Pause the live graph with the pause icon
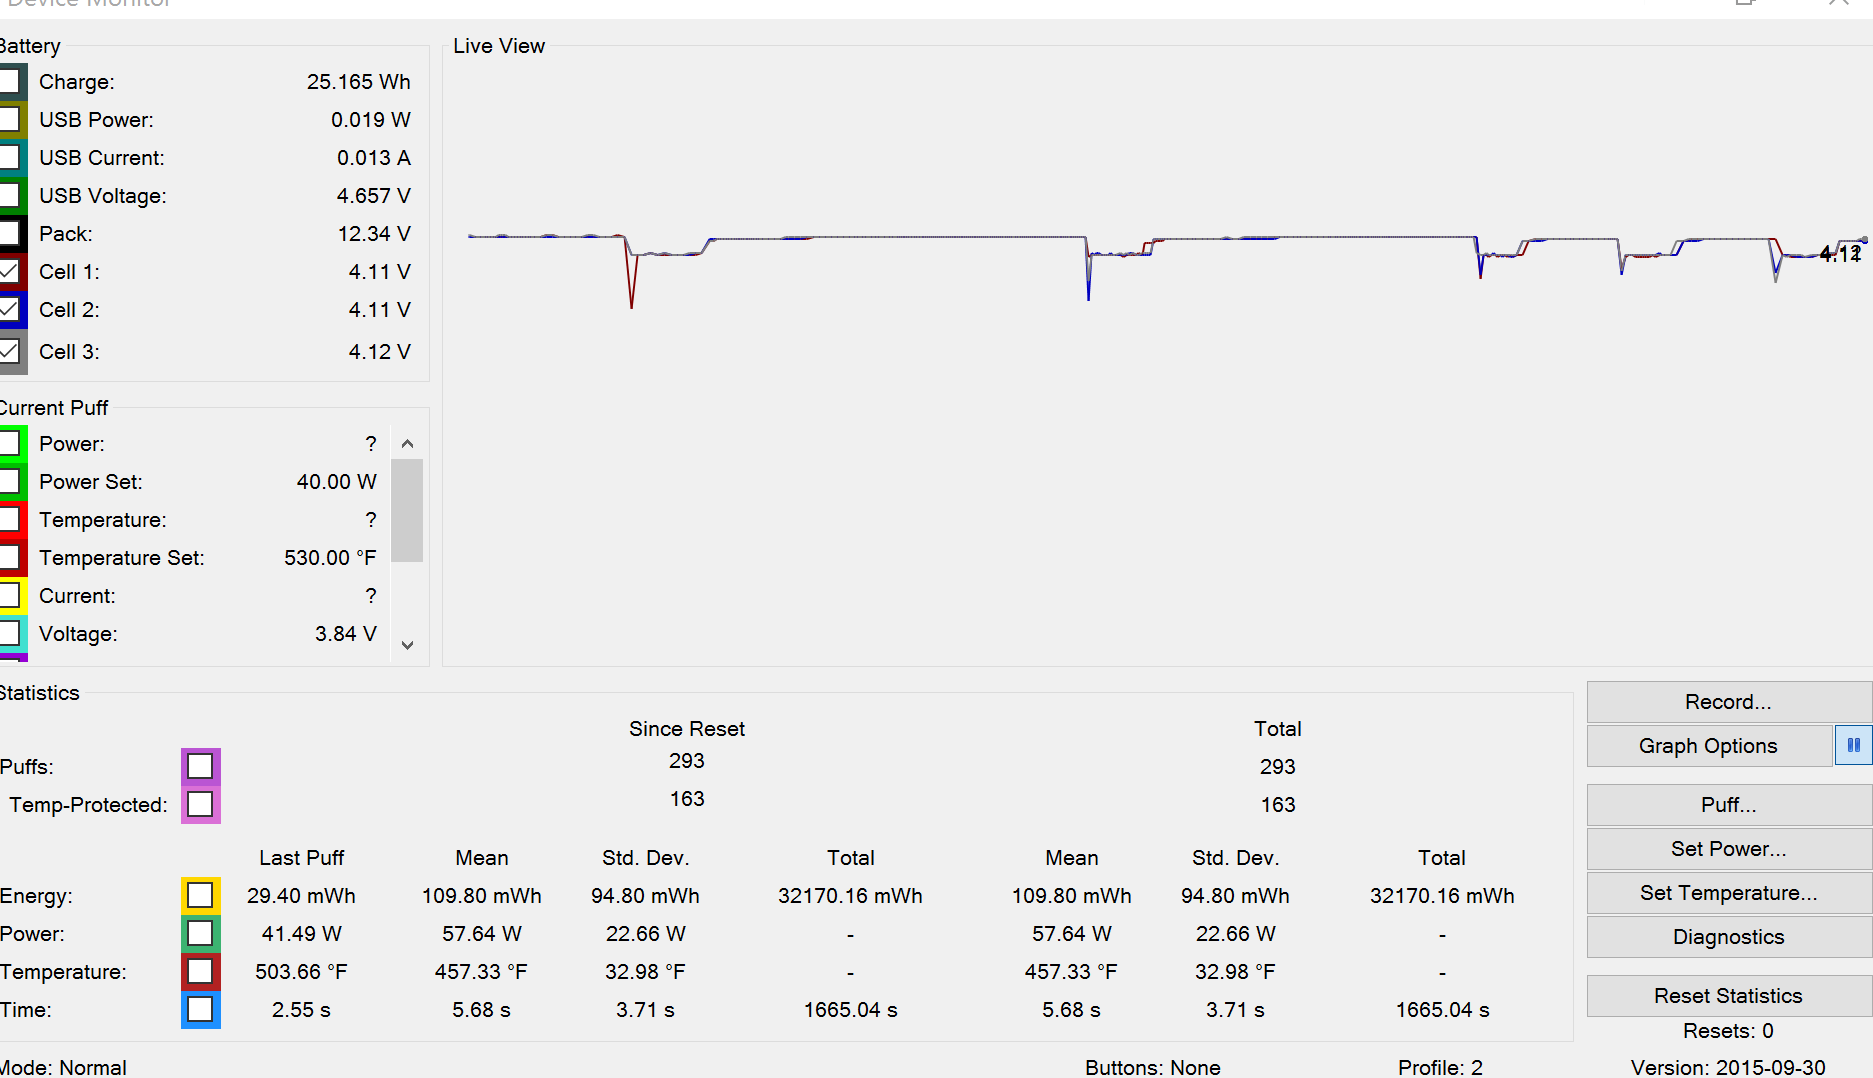The height and width of the screenshot is (1078, 1873). [x=1853, y=745]
